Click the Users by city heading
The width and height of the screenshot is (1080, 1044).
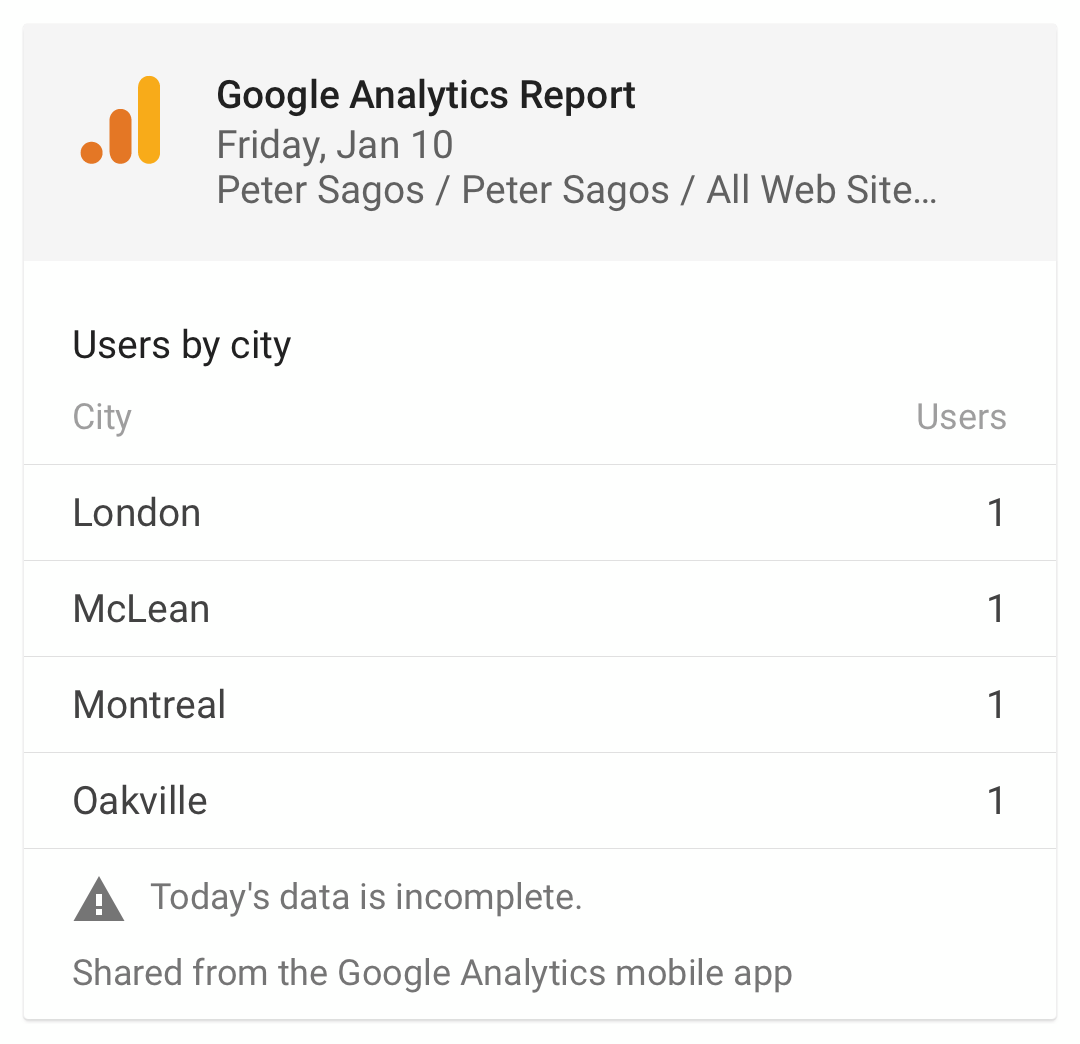182,346
